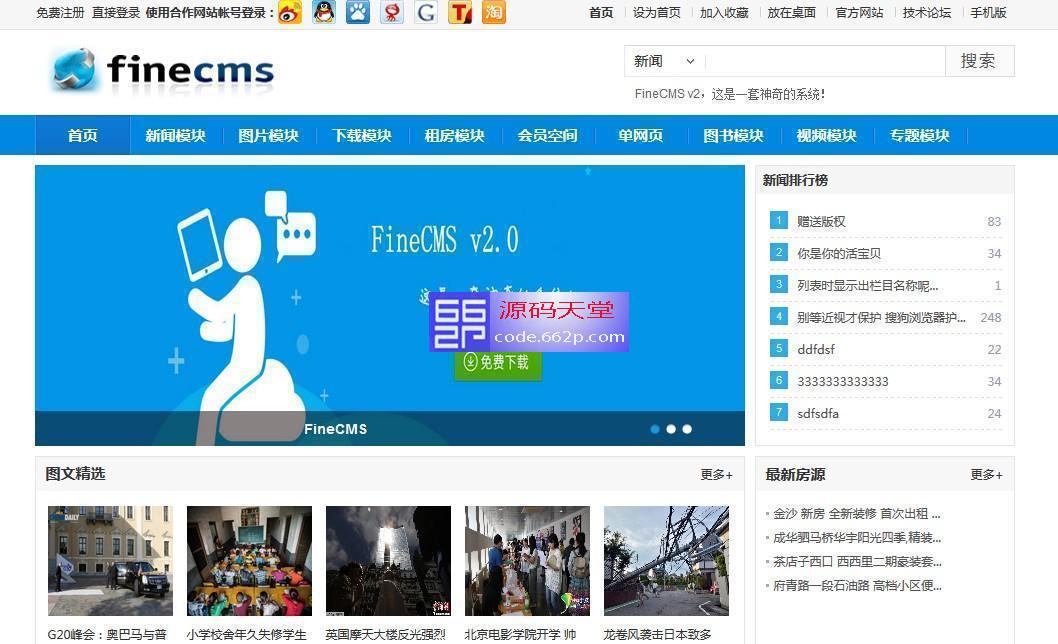Click 设为首页 link
This screenshot has width=1058, height=644.
pyautogui.click(x=657, y=12)
